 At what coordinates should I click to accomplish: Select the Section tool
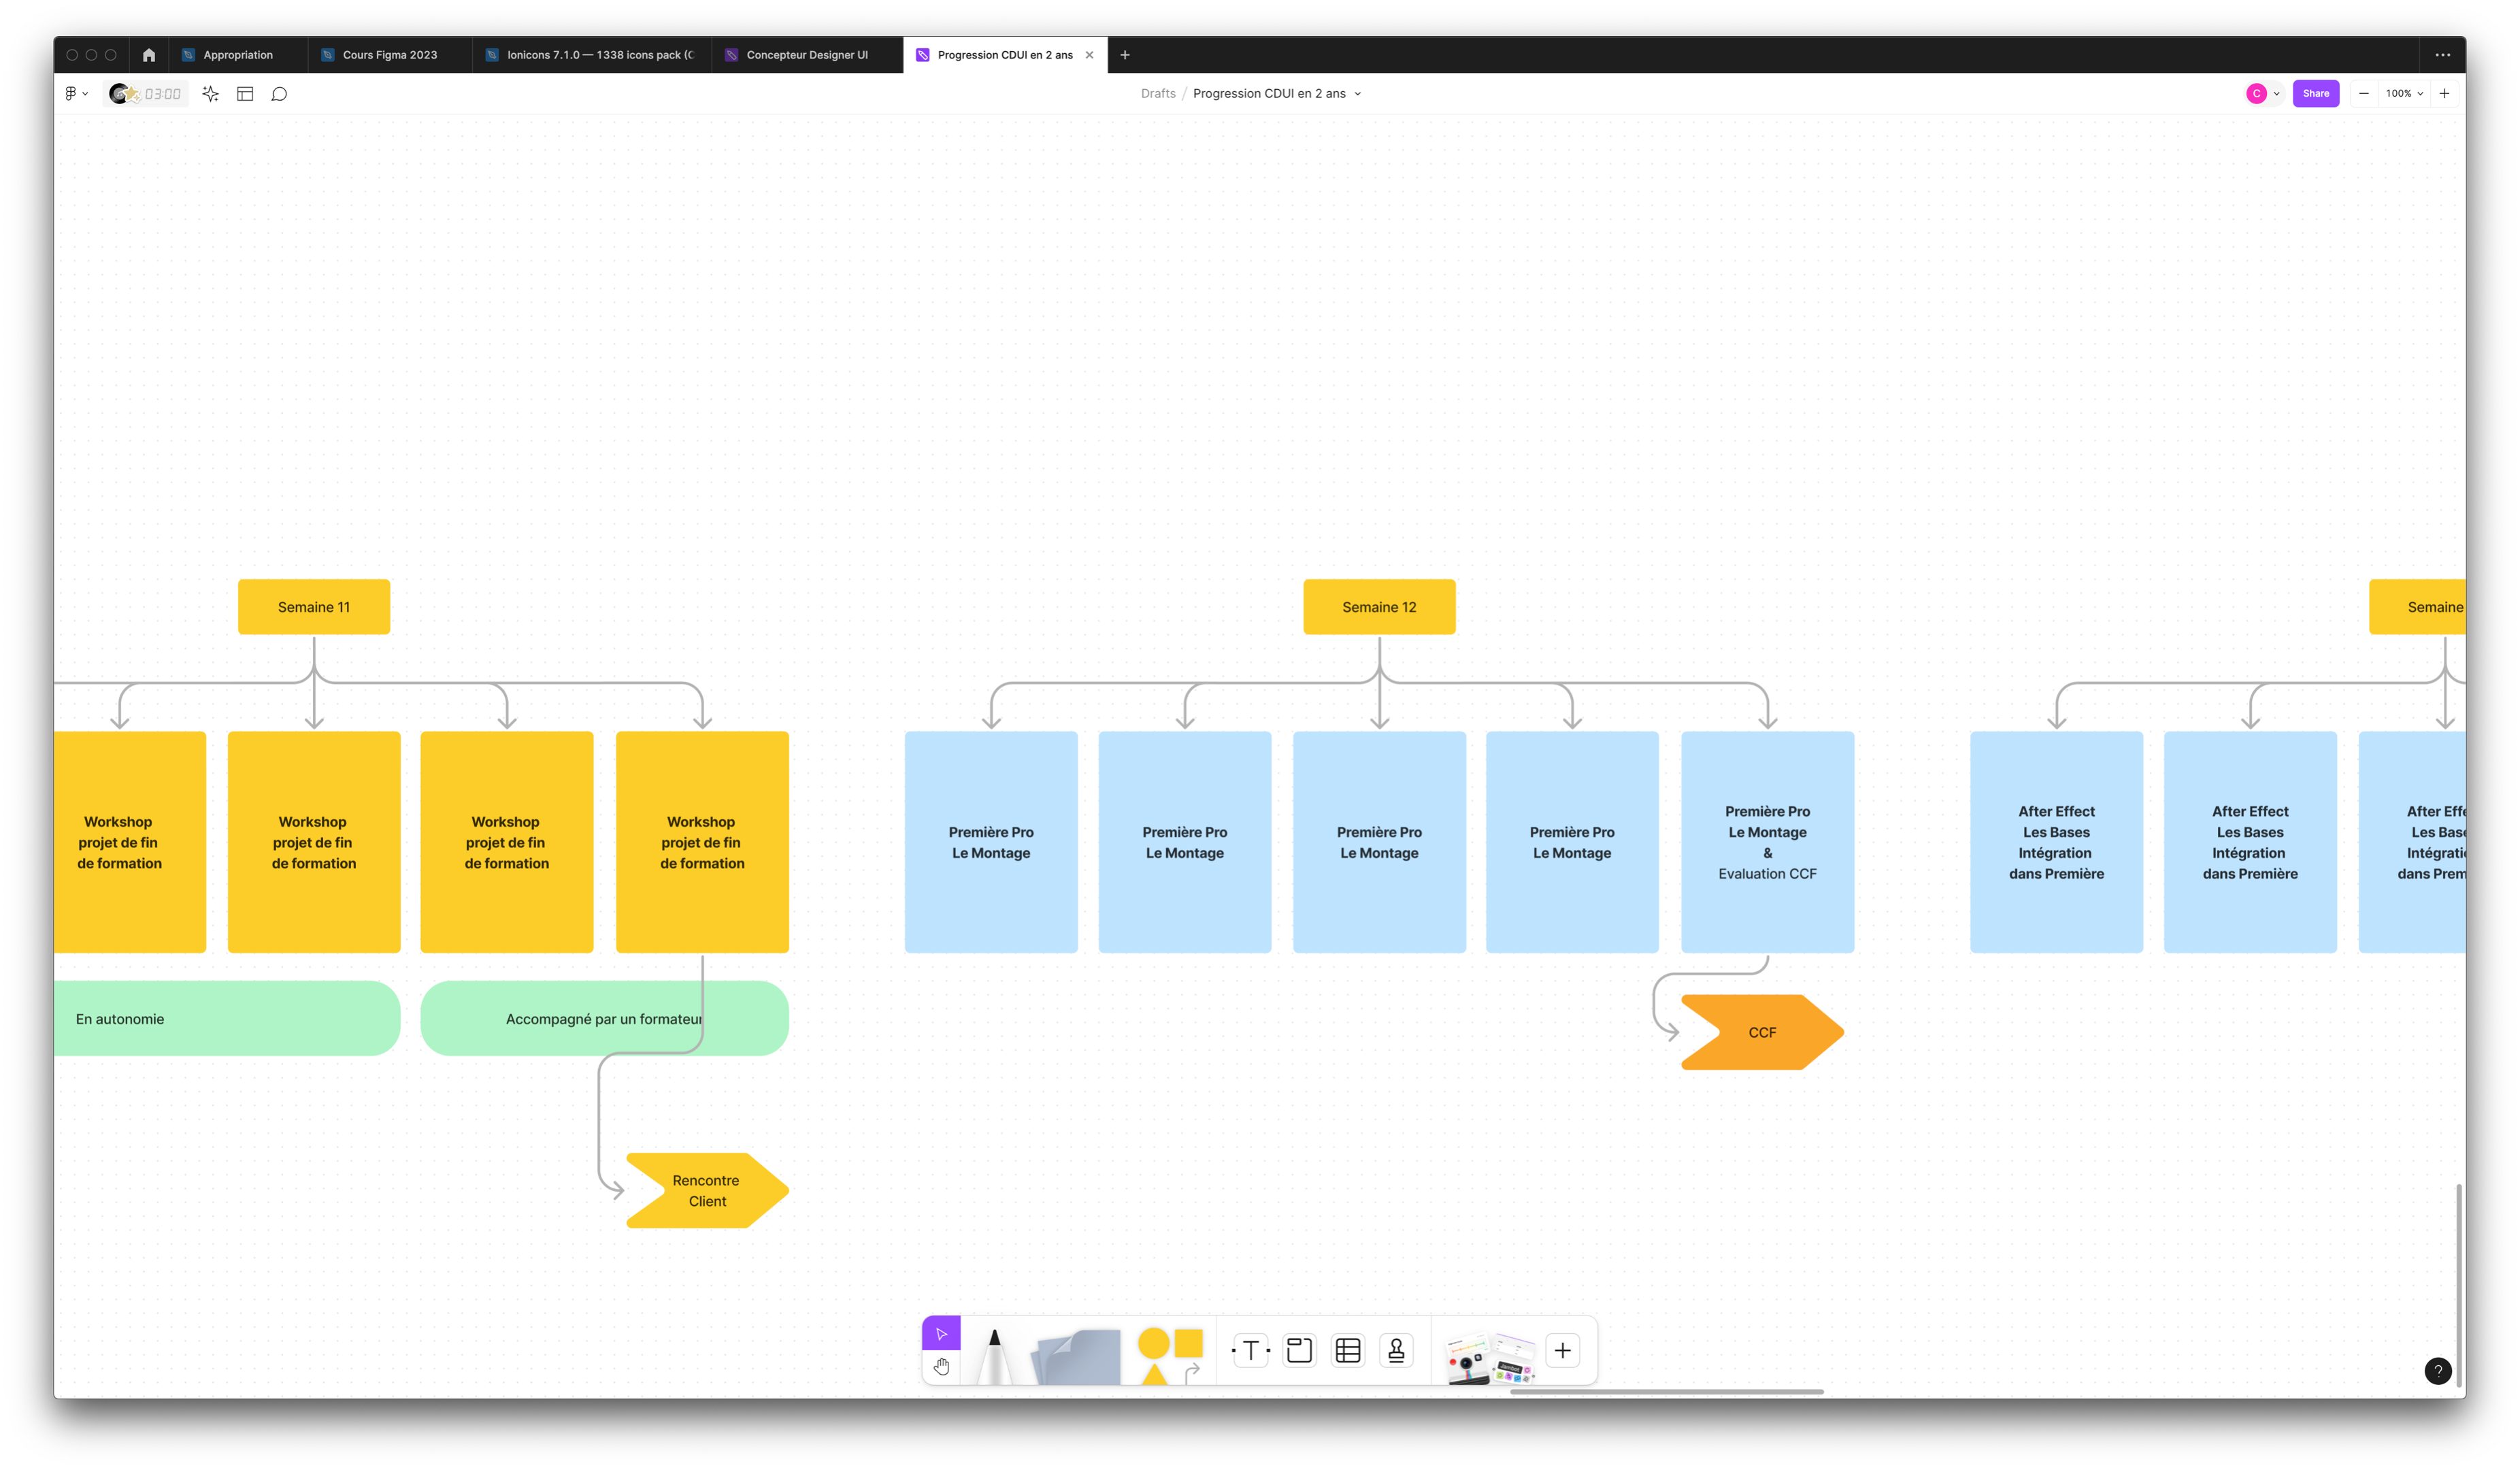point(1299,1351)
